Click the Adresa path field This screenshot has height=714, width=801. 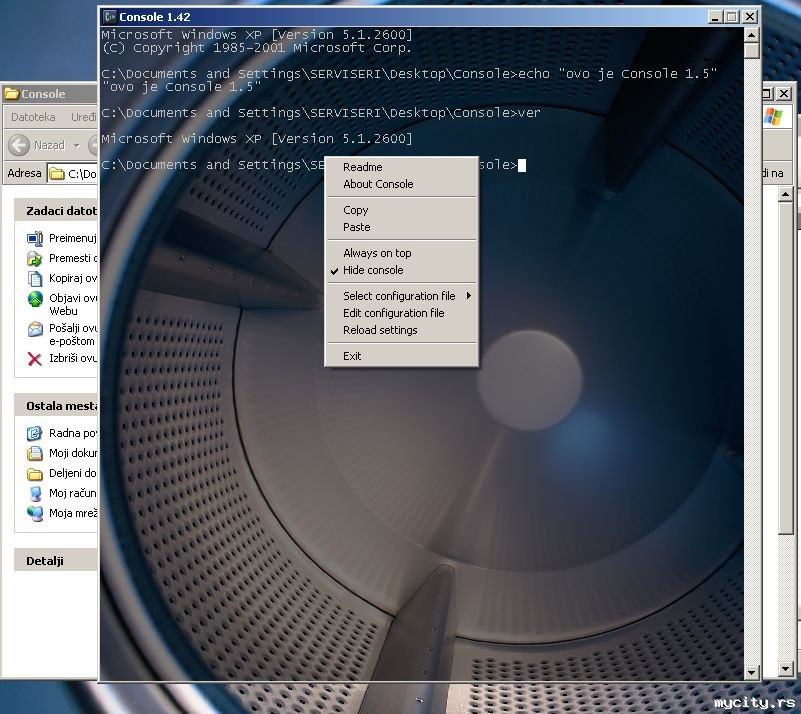(x=80, y=174)
